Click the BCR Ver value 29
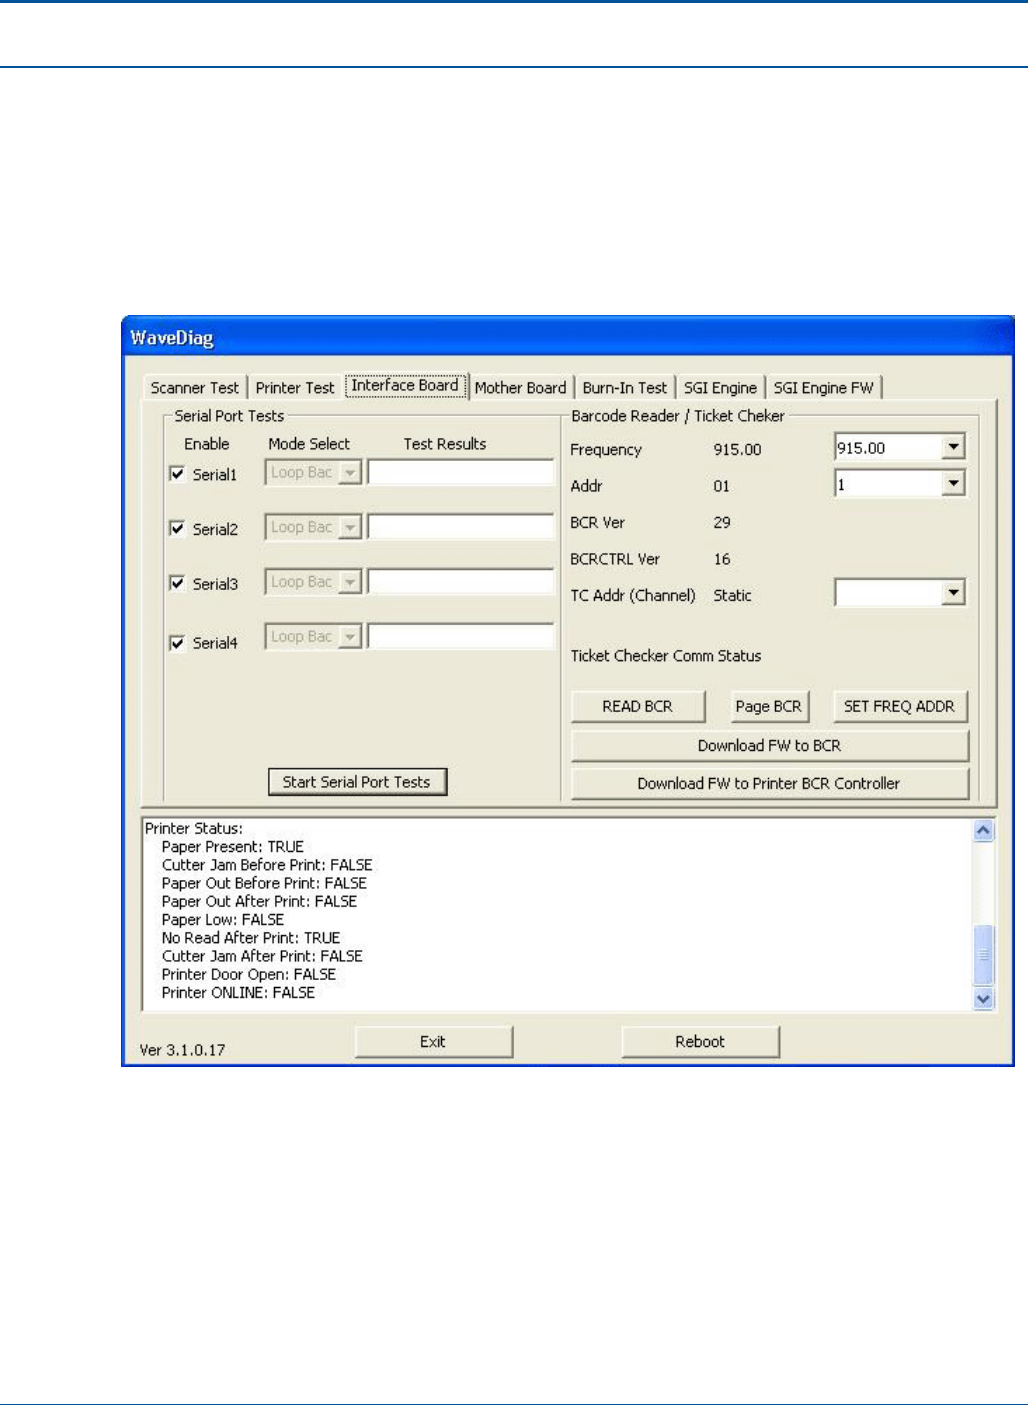The height and width of the screenshot is (1405, 1028). coord(722,522)
